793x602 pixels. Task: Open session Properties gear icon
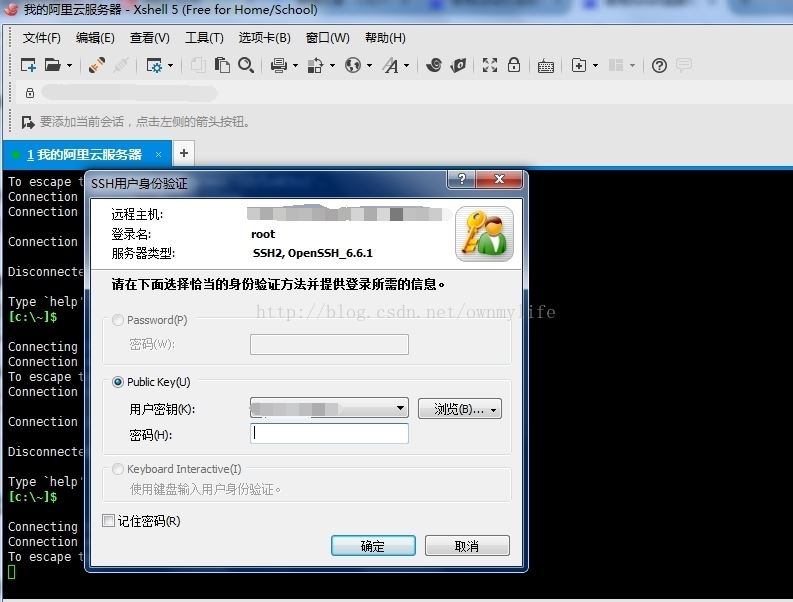point(154,66)
